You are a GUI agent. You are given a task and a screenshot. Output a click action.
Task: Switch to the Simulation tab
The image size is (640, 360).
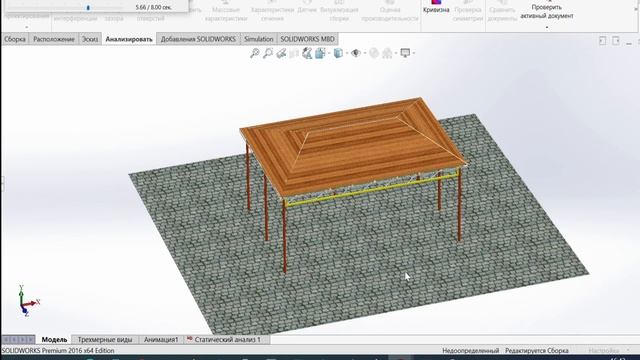point(259,39)
